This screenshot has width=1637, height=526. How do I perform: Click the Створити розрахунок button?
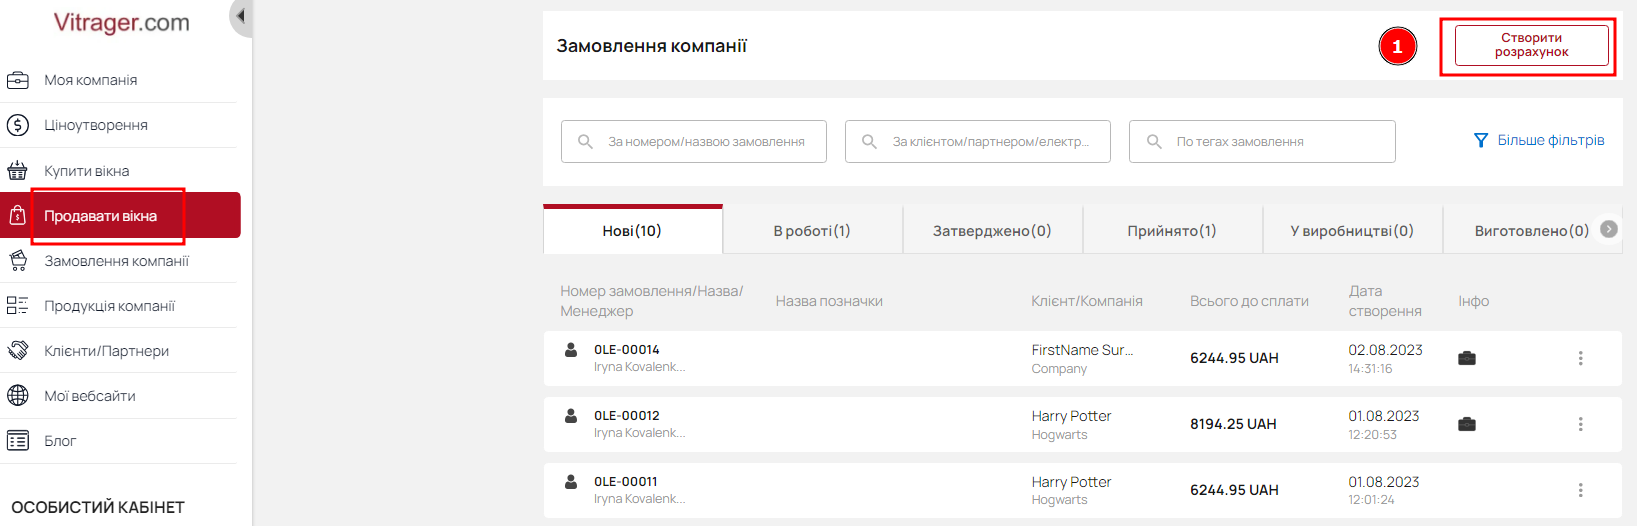[x=1532, y=45]
